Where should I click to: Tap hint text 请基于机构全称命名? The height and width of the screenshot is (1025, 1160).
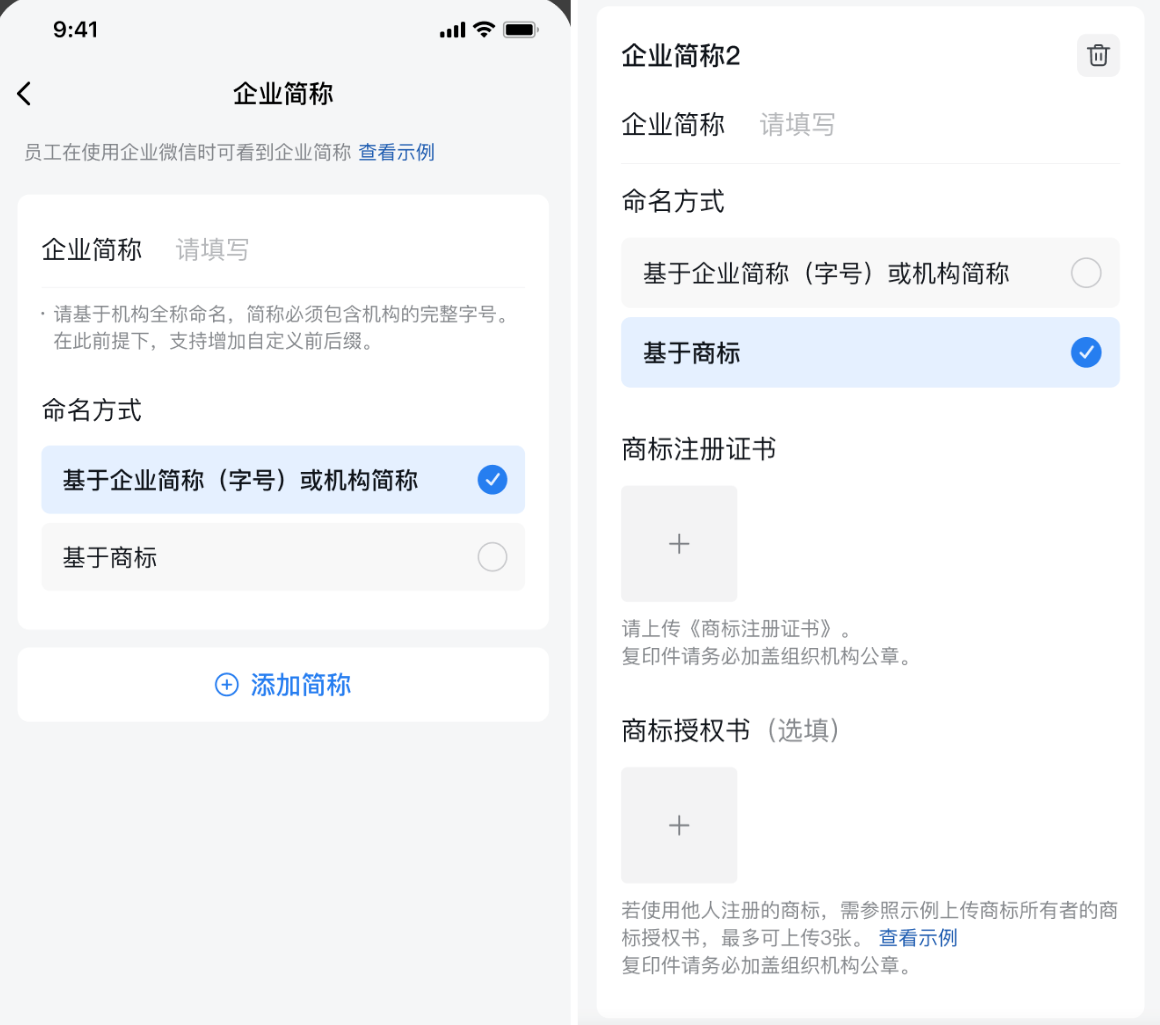pyautogui.click(x=283, y=328)
